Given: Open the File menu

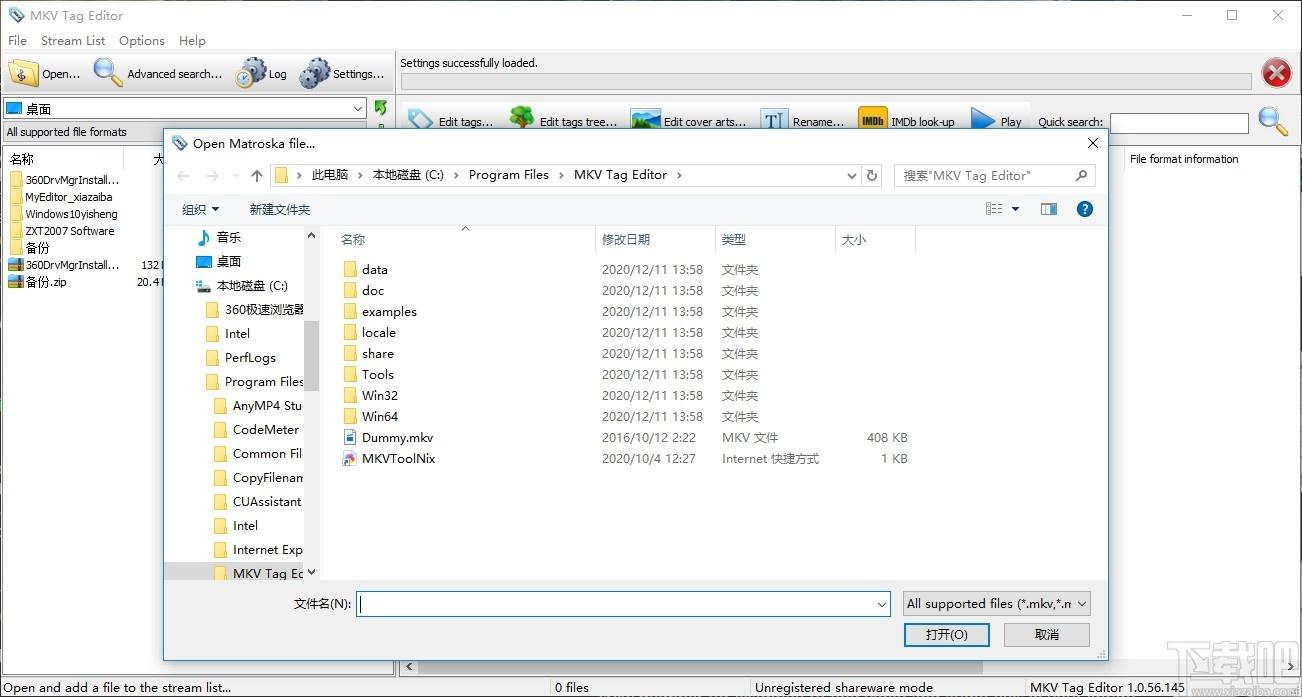Looking at the screenshot, I should 17,41.
